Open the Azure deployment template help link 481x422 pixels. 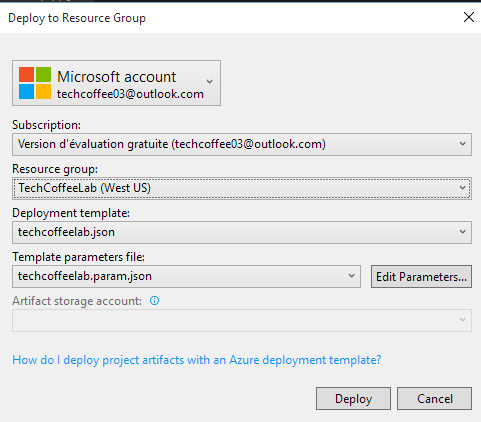tap(197, 360)
